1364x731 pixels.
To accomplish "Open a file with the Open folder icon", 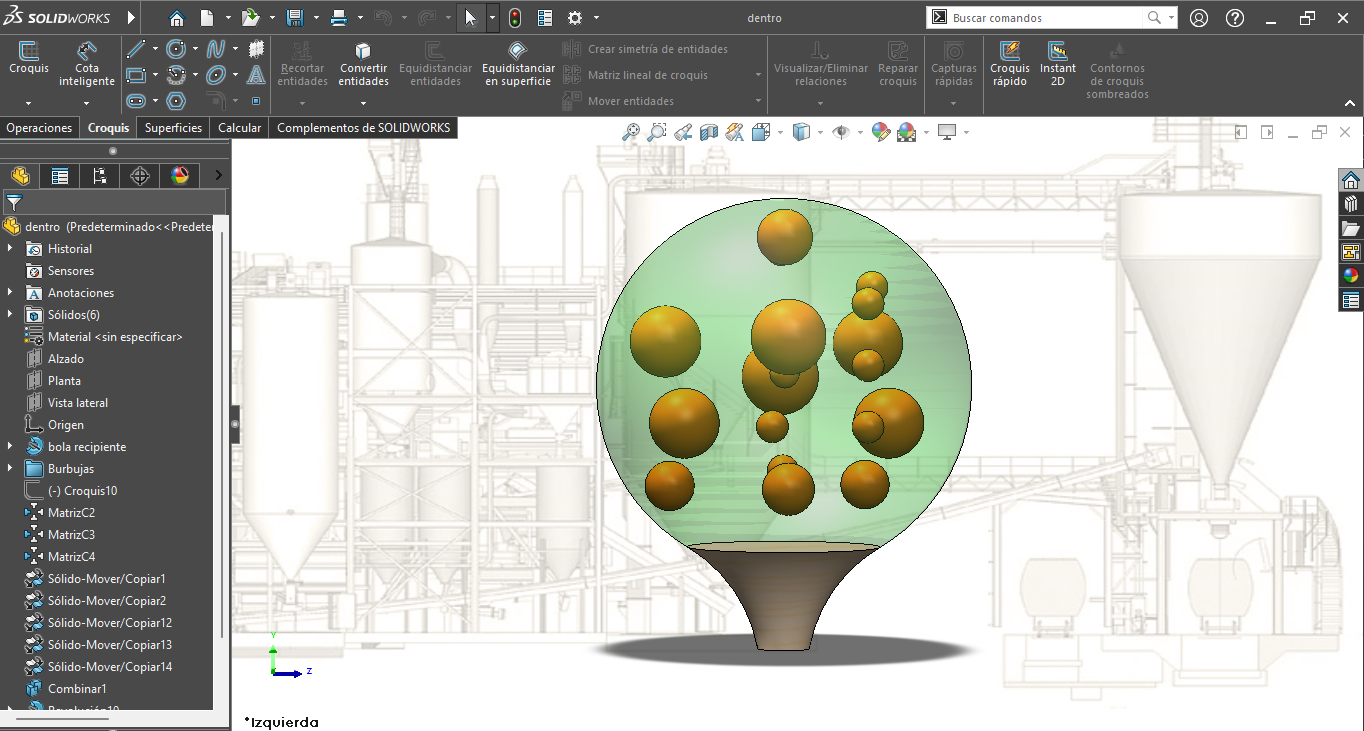I will pos(250,18).
